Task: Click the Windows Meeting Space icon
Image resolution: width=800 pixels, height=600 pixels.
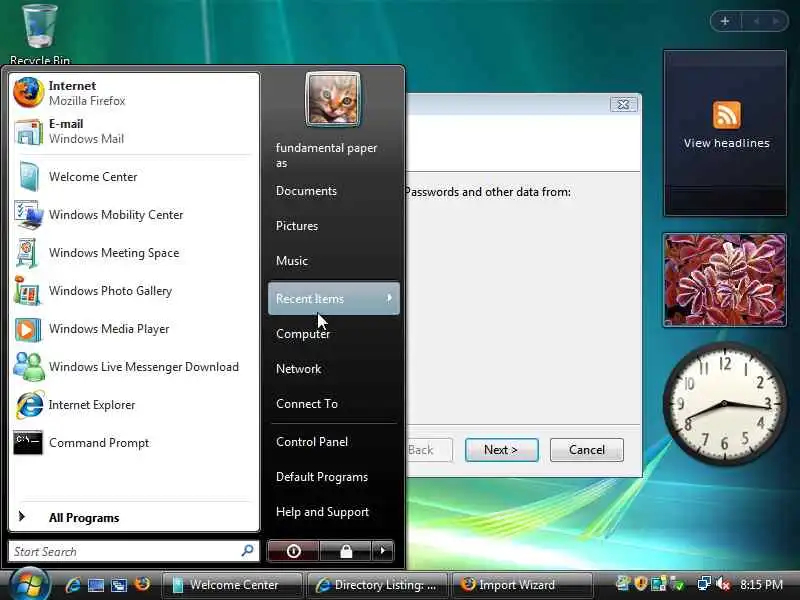Action: (28, 253)
